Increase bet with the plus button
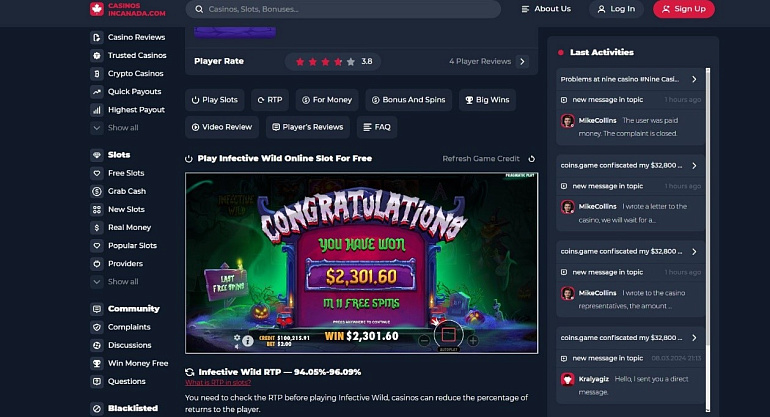Screen dimensions: 770x417 coord(473,340)
